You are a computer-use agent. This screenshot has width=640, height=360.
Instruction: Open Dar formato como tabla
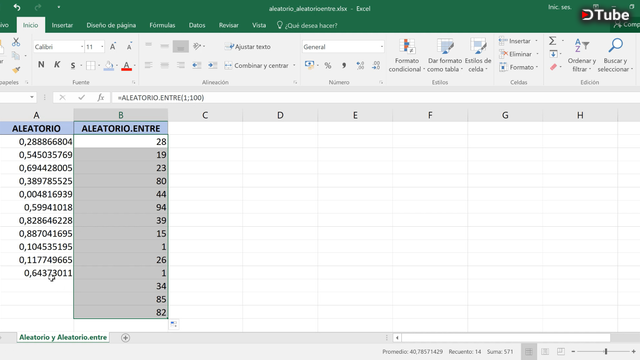click(445, 56)
